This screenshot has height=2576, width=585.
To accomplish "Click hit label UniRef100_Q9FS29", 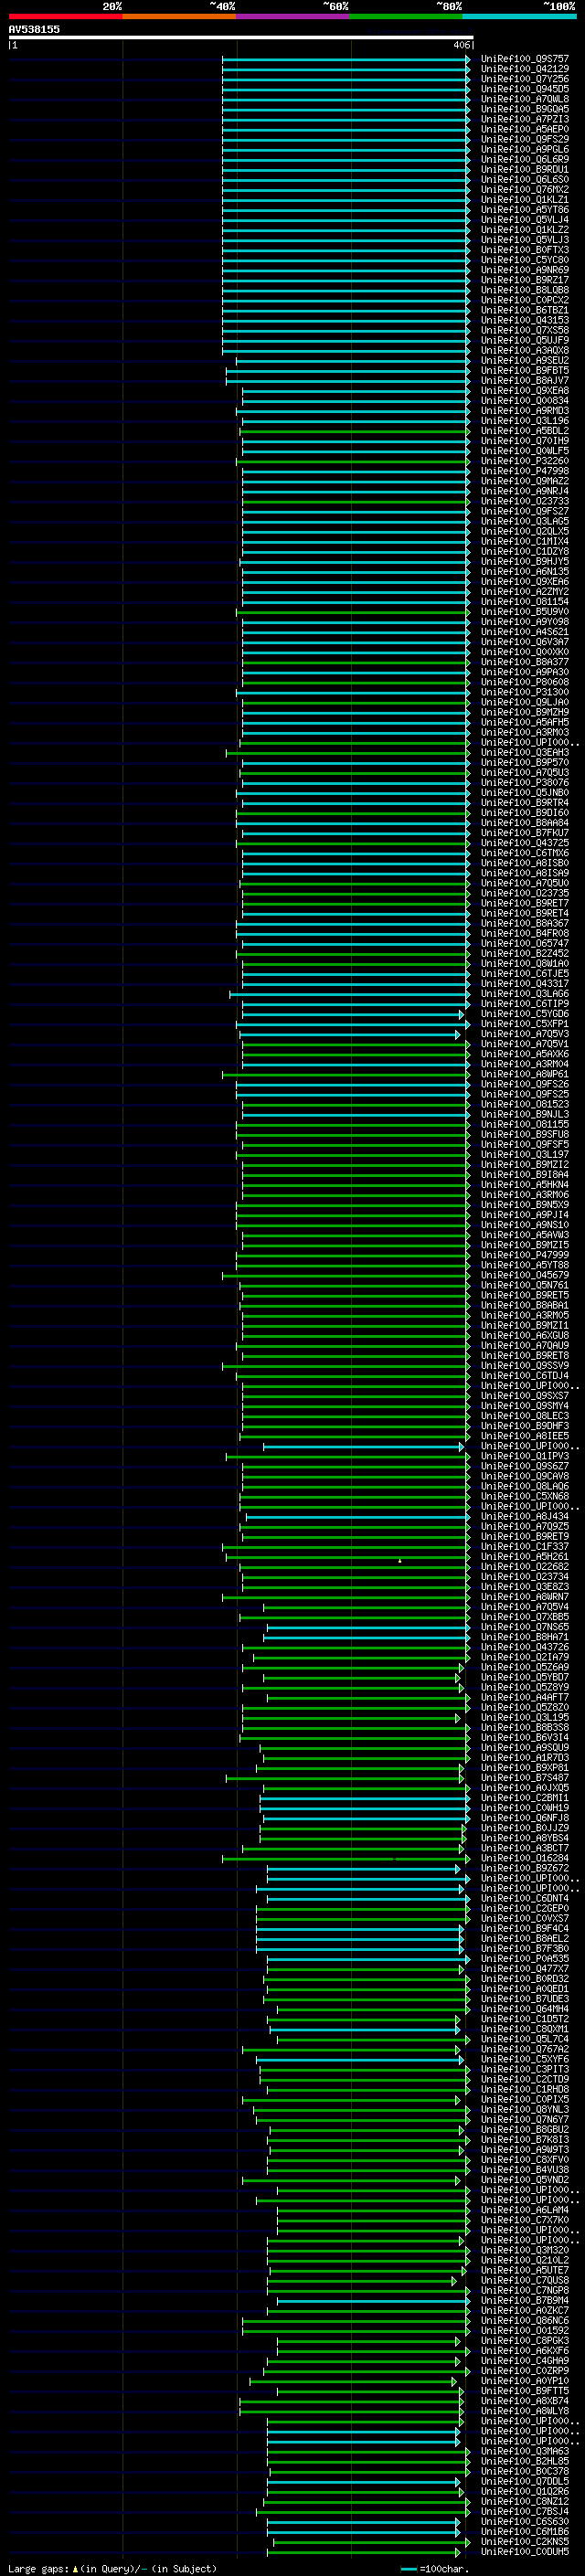I will [525, 139].
